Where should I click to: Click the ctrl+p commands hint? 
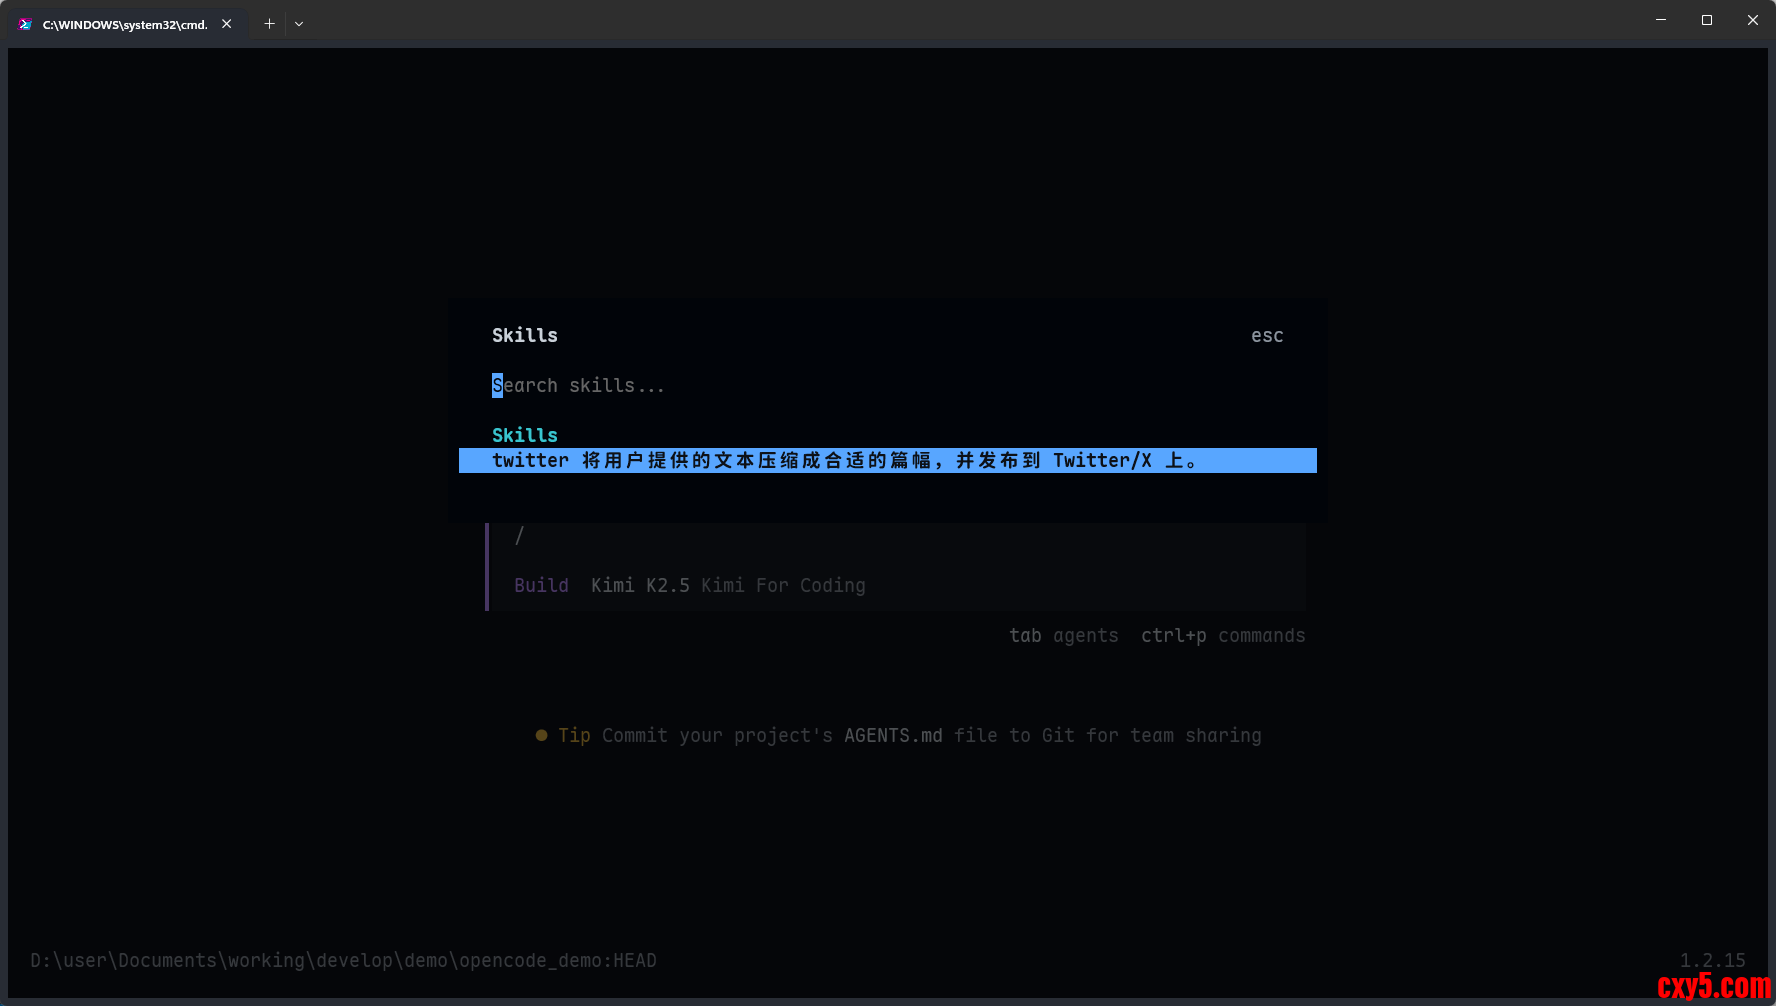[x=1222, y=636]
